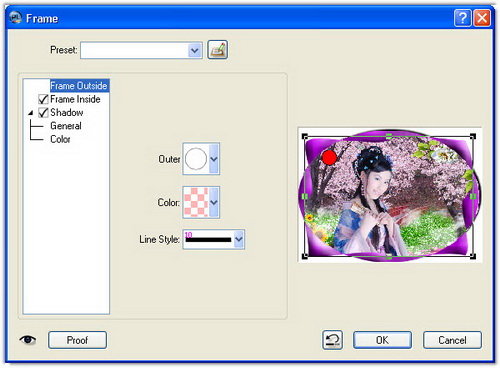Click the black Line Style preview
500x368 pixels.
point(208,239)
